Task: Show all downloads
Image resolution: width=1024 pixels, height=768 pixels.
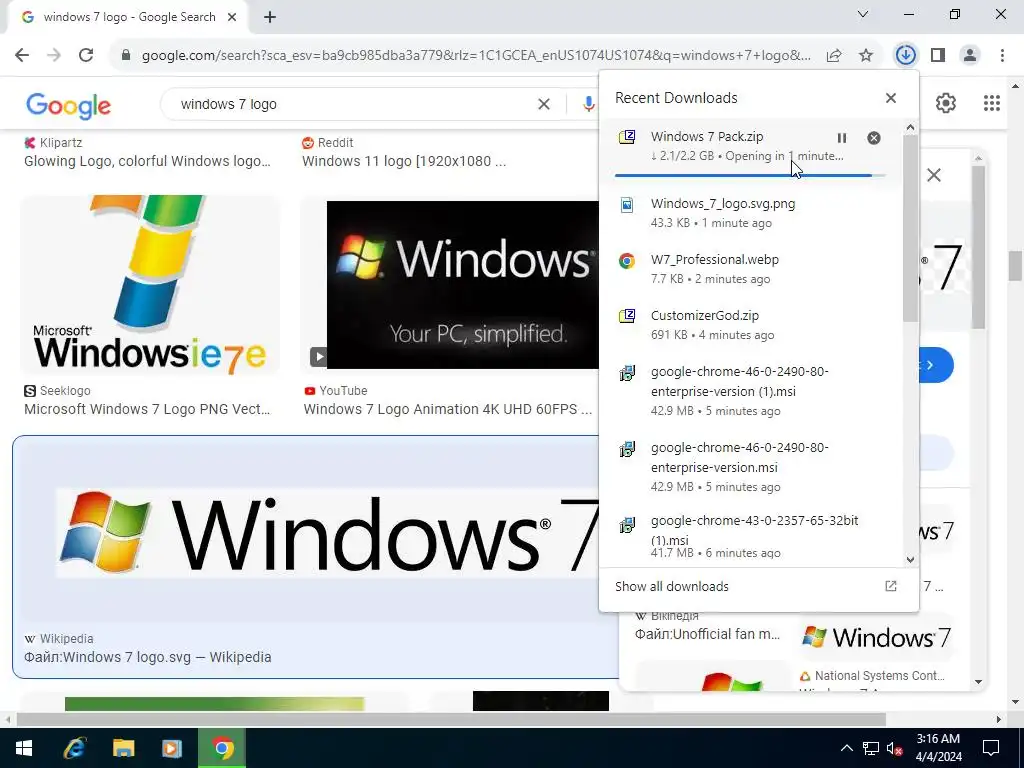Action: point(672,586)
